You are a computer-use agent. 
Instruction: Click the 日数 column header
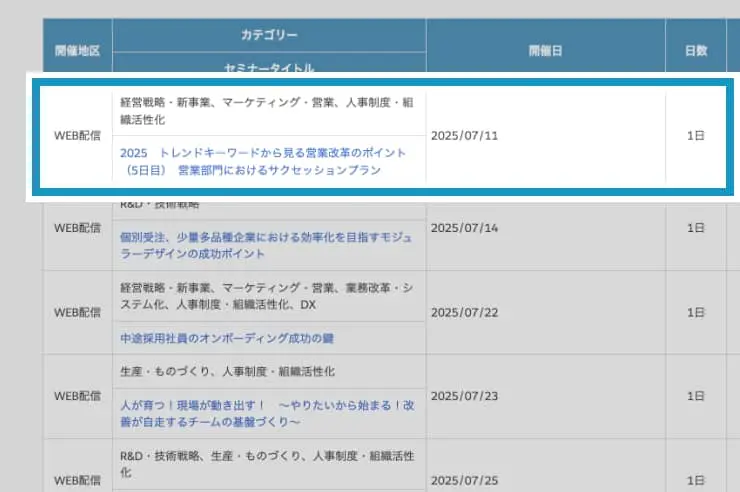click(x=696, y=49)
